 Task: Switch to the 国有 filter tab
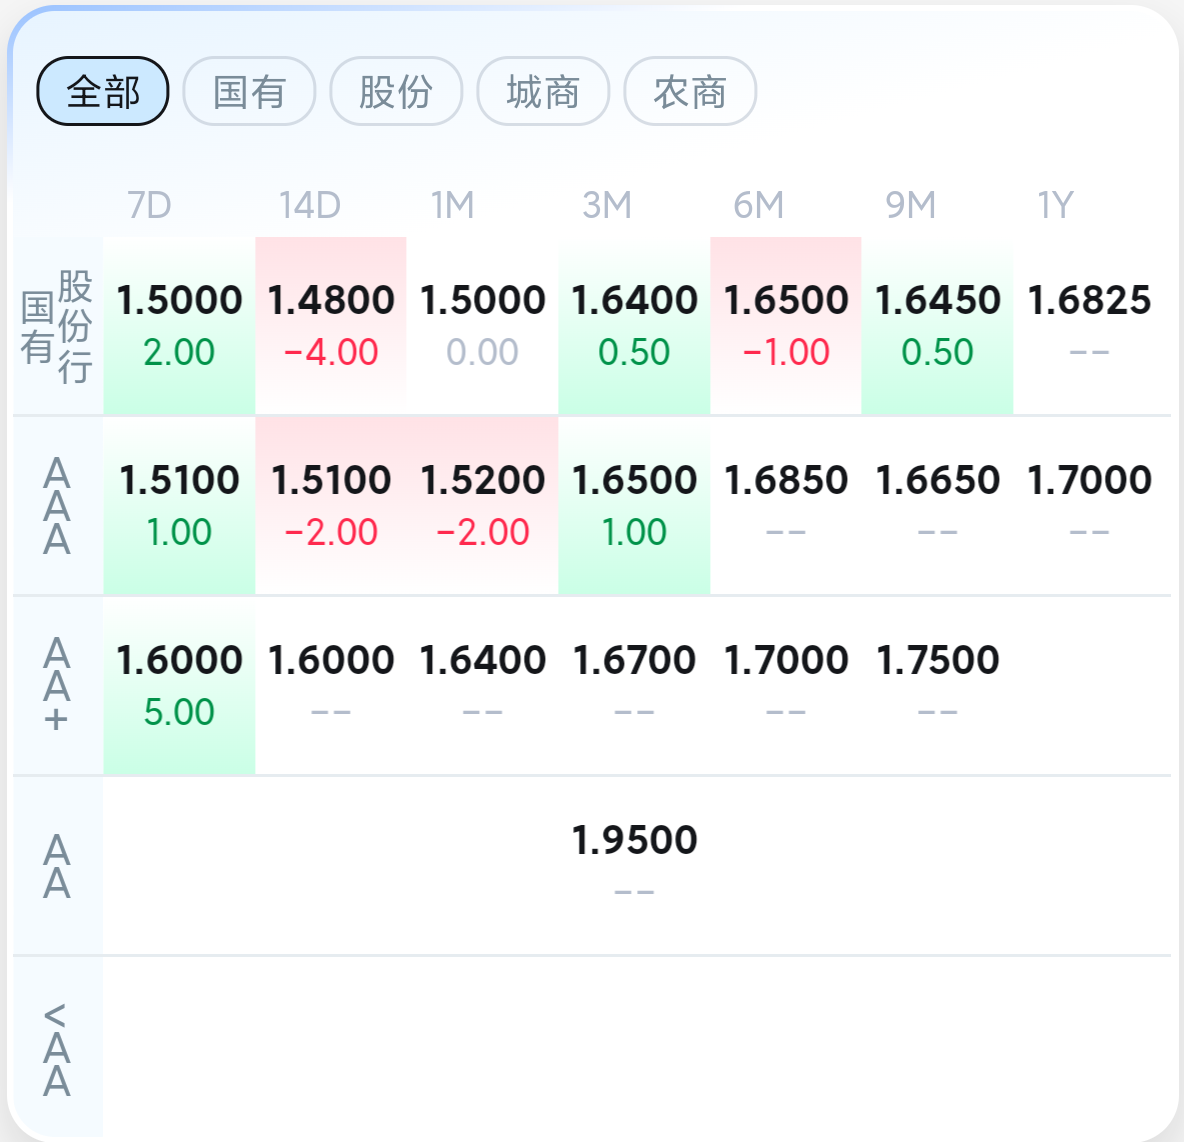pos(249,91)
